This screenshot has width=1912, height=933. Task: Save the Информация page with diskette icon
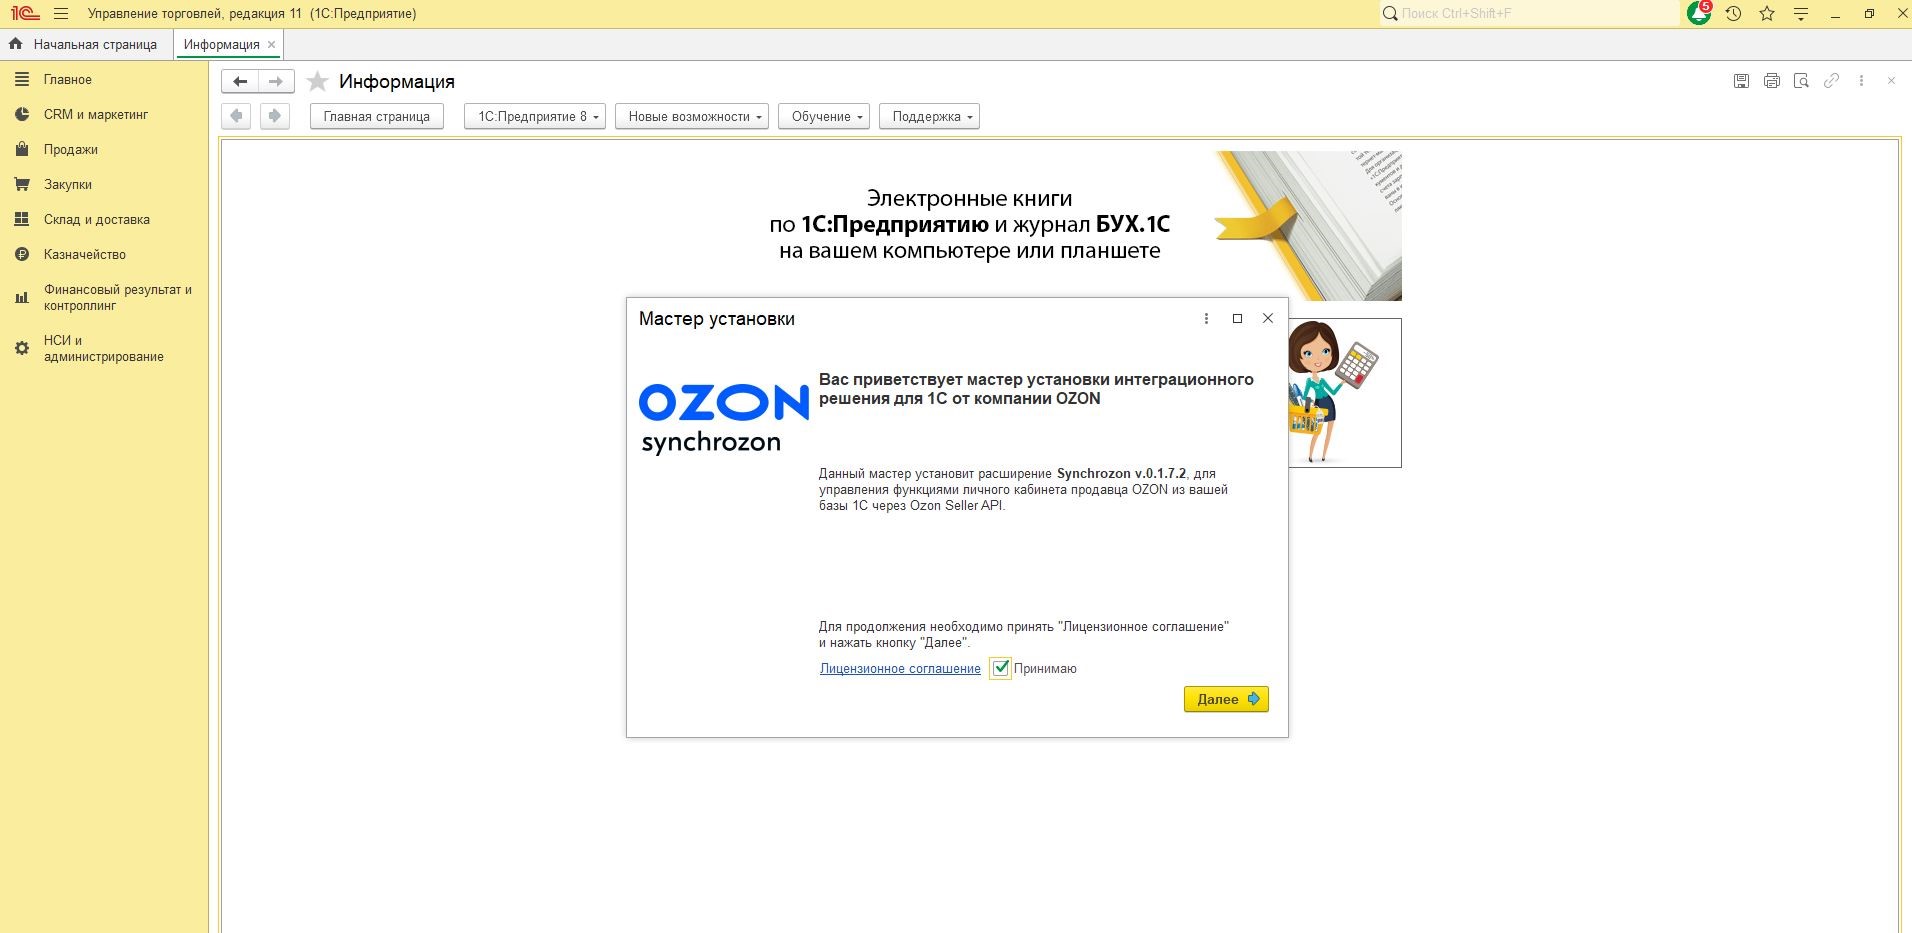point(1741,81)
